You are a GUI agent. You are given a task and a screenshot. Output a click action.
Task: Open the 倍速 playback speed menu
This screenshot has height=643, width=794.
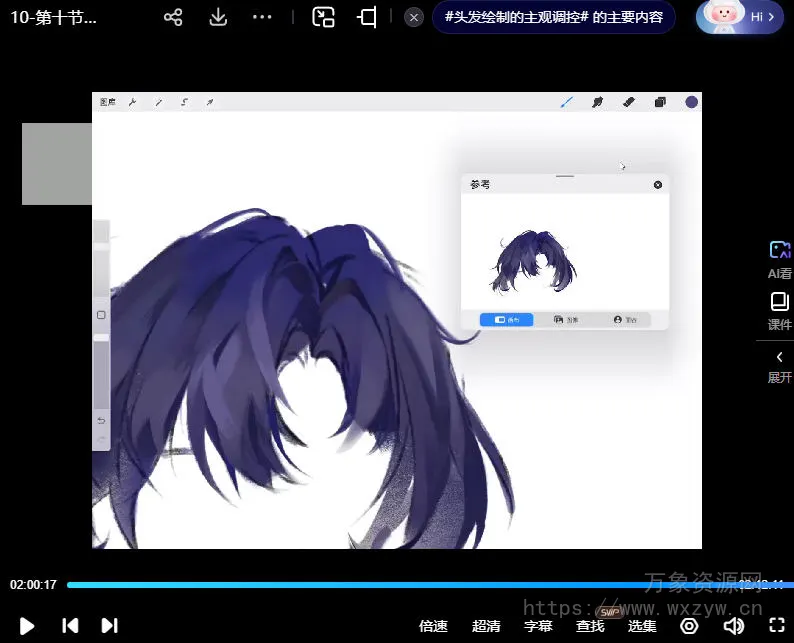point(433,626)
